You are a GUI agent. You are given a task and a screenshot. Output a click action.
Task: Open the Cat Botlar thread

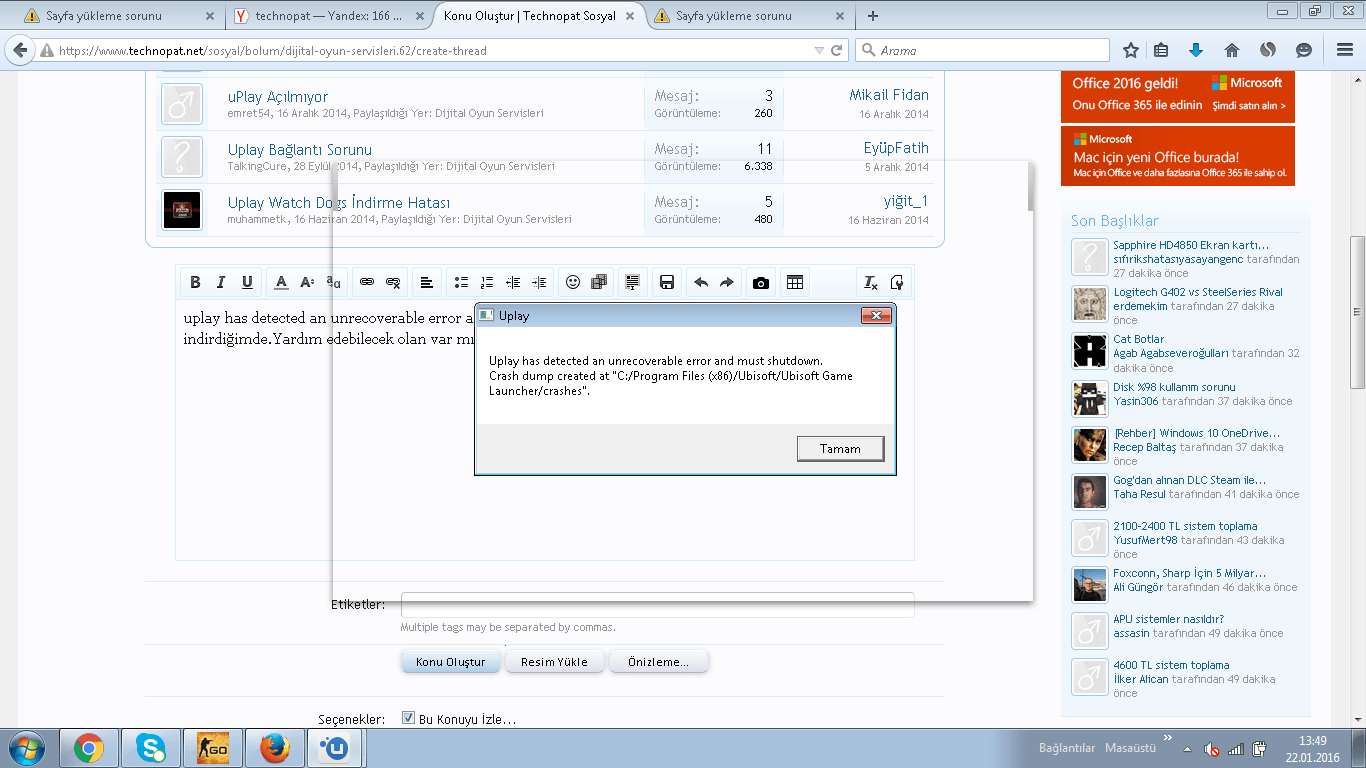(1139, 339)
